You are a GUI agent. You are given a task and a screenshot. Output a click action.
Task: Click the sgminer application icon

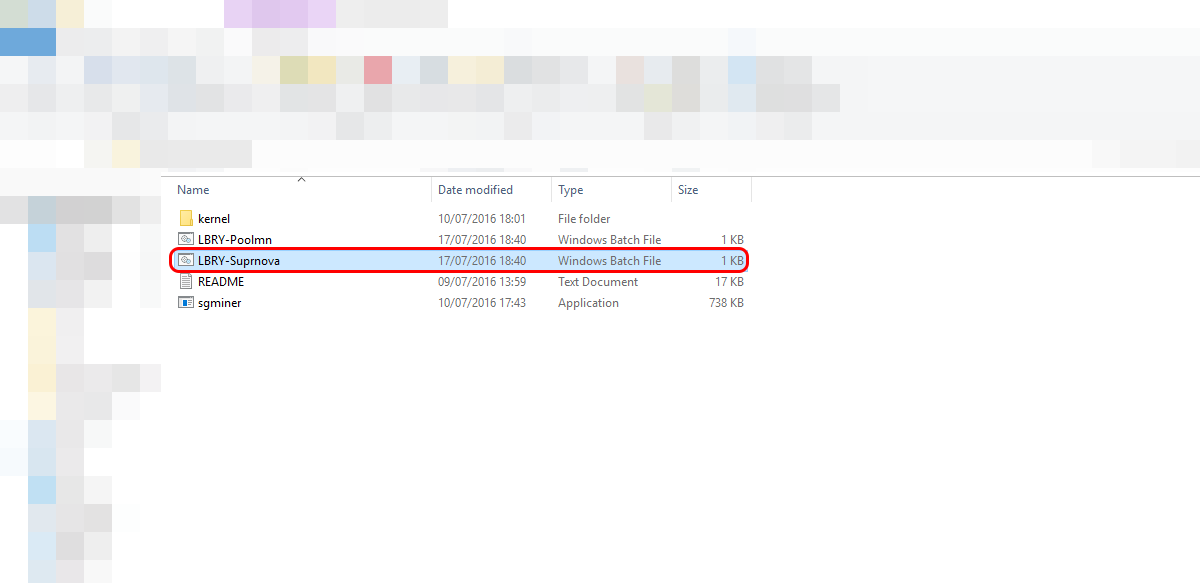pos(185,302)
